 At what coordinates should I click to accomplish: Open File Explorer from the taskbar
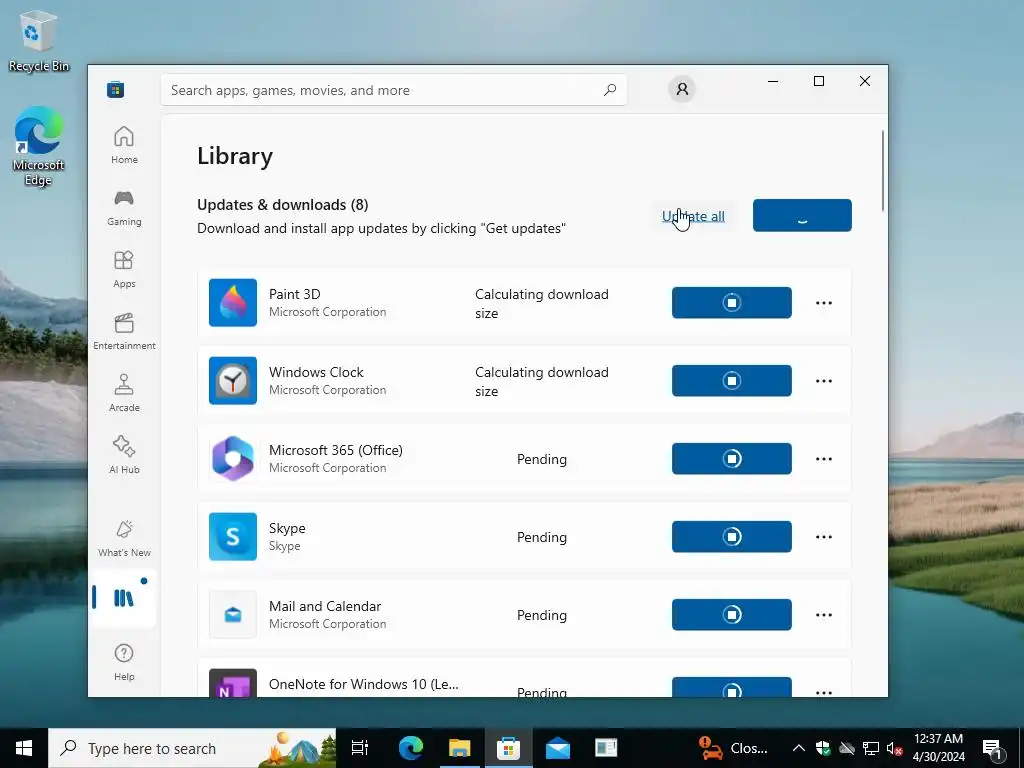(460, 748)
